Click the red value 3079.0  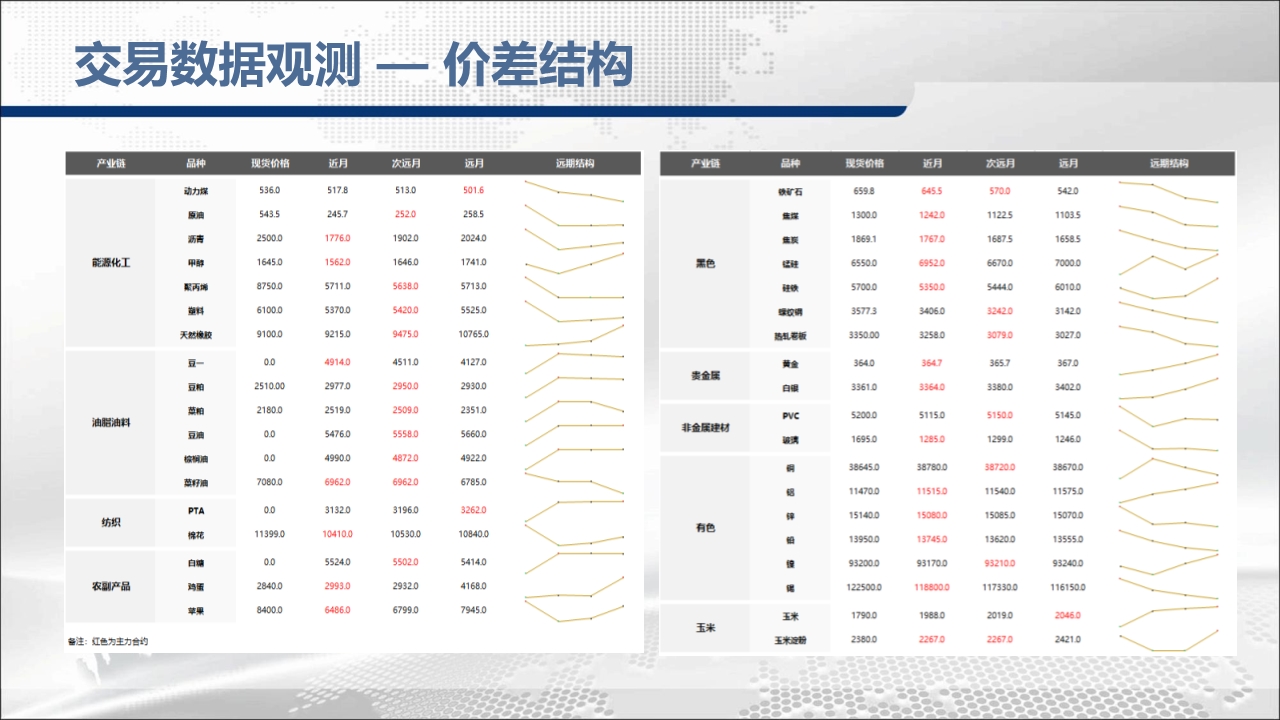pos(999,335)
